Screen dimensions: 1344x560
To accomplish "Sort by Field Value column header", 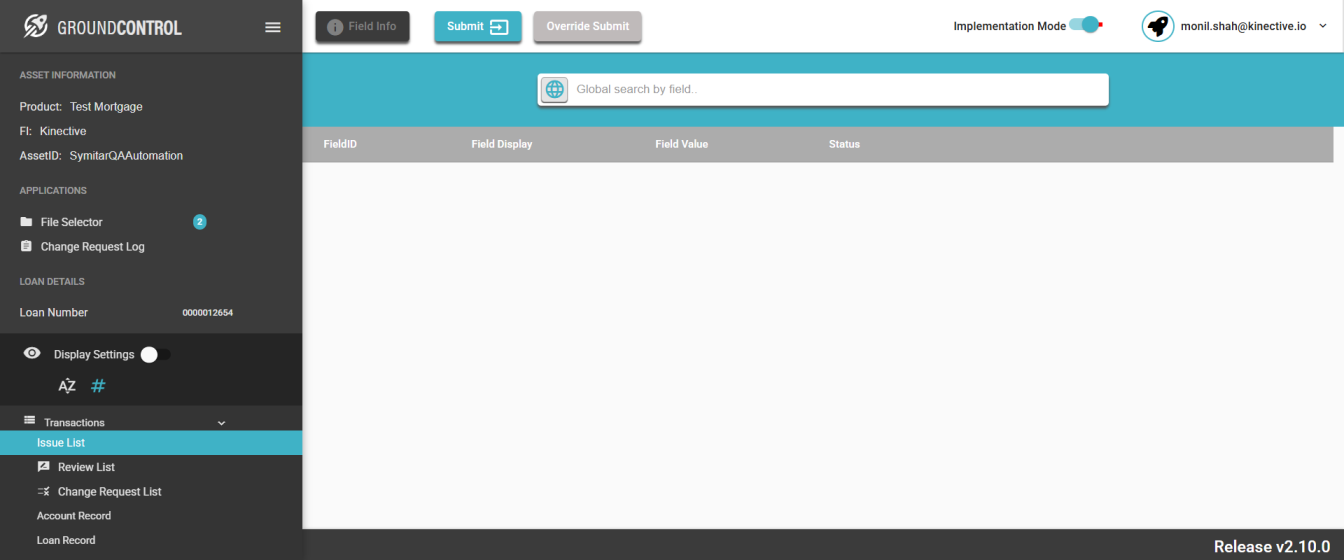I will (x=681, y=144).
